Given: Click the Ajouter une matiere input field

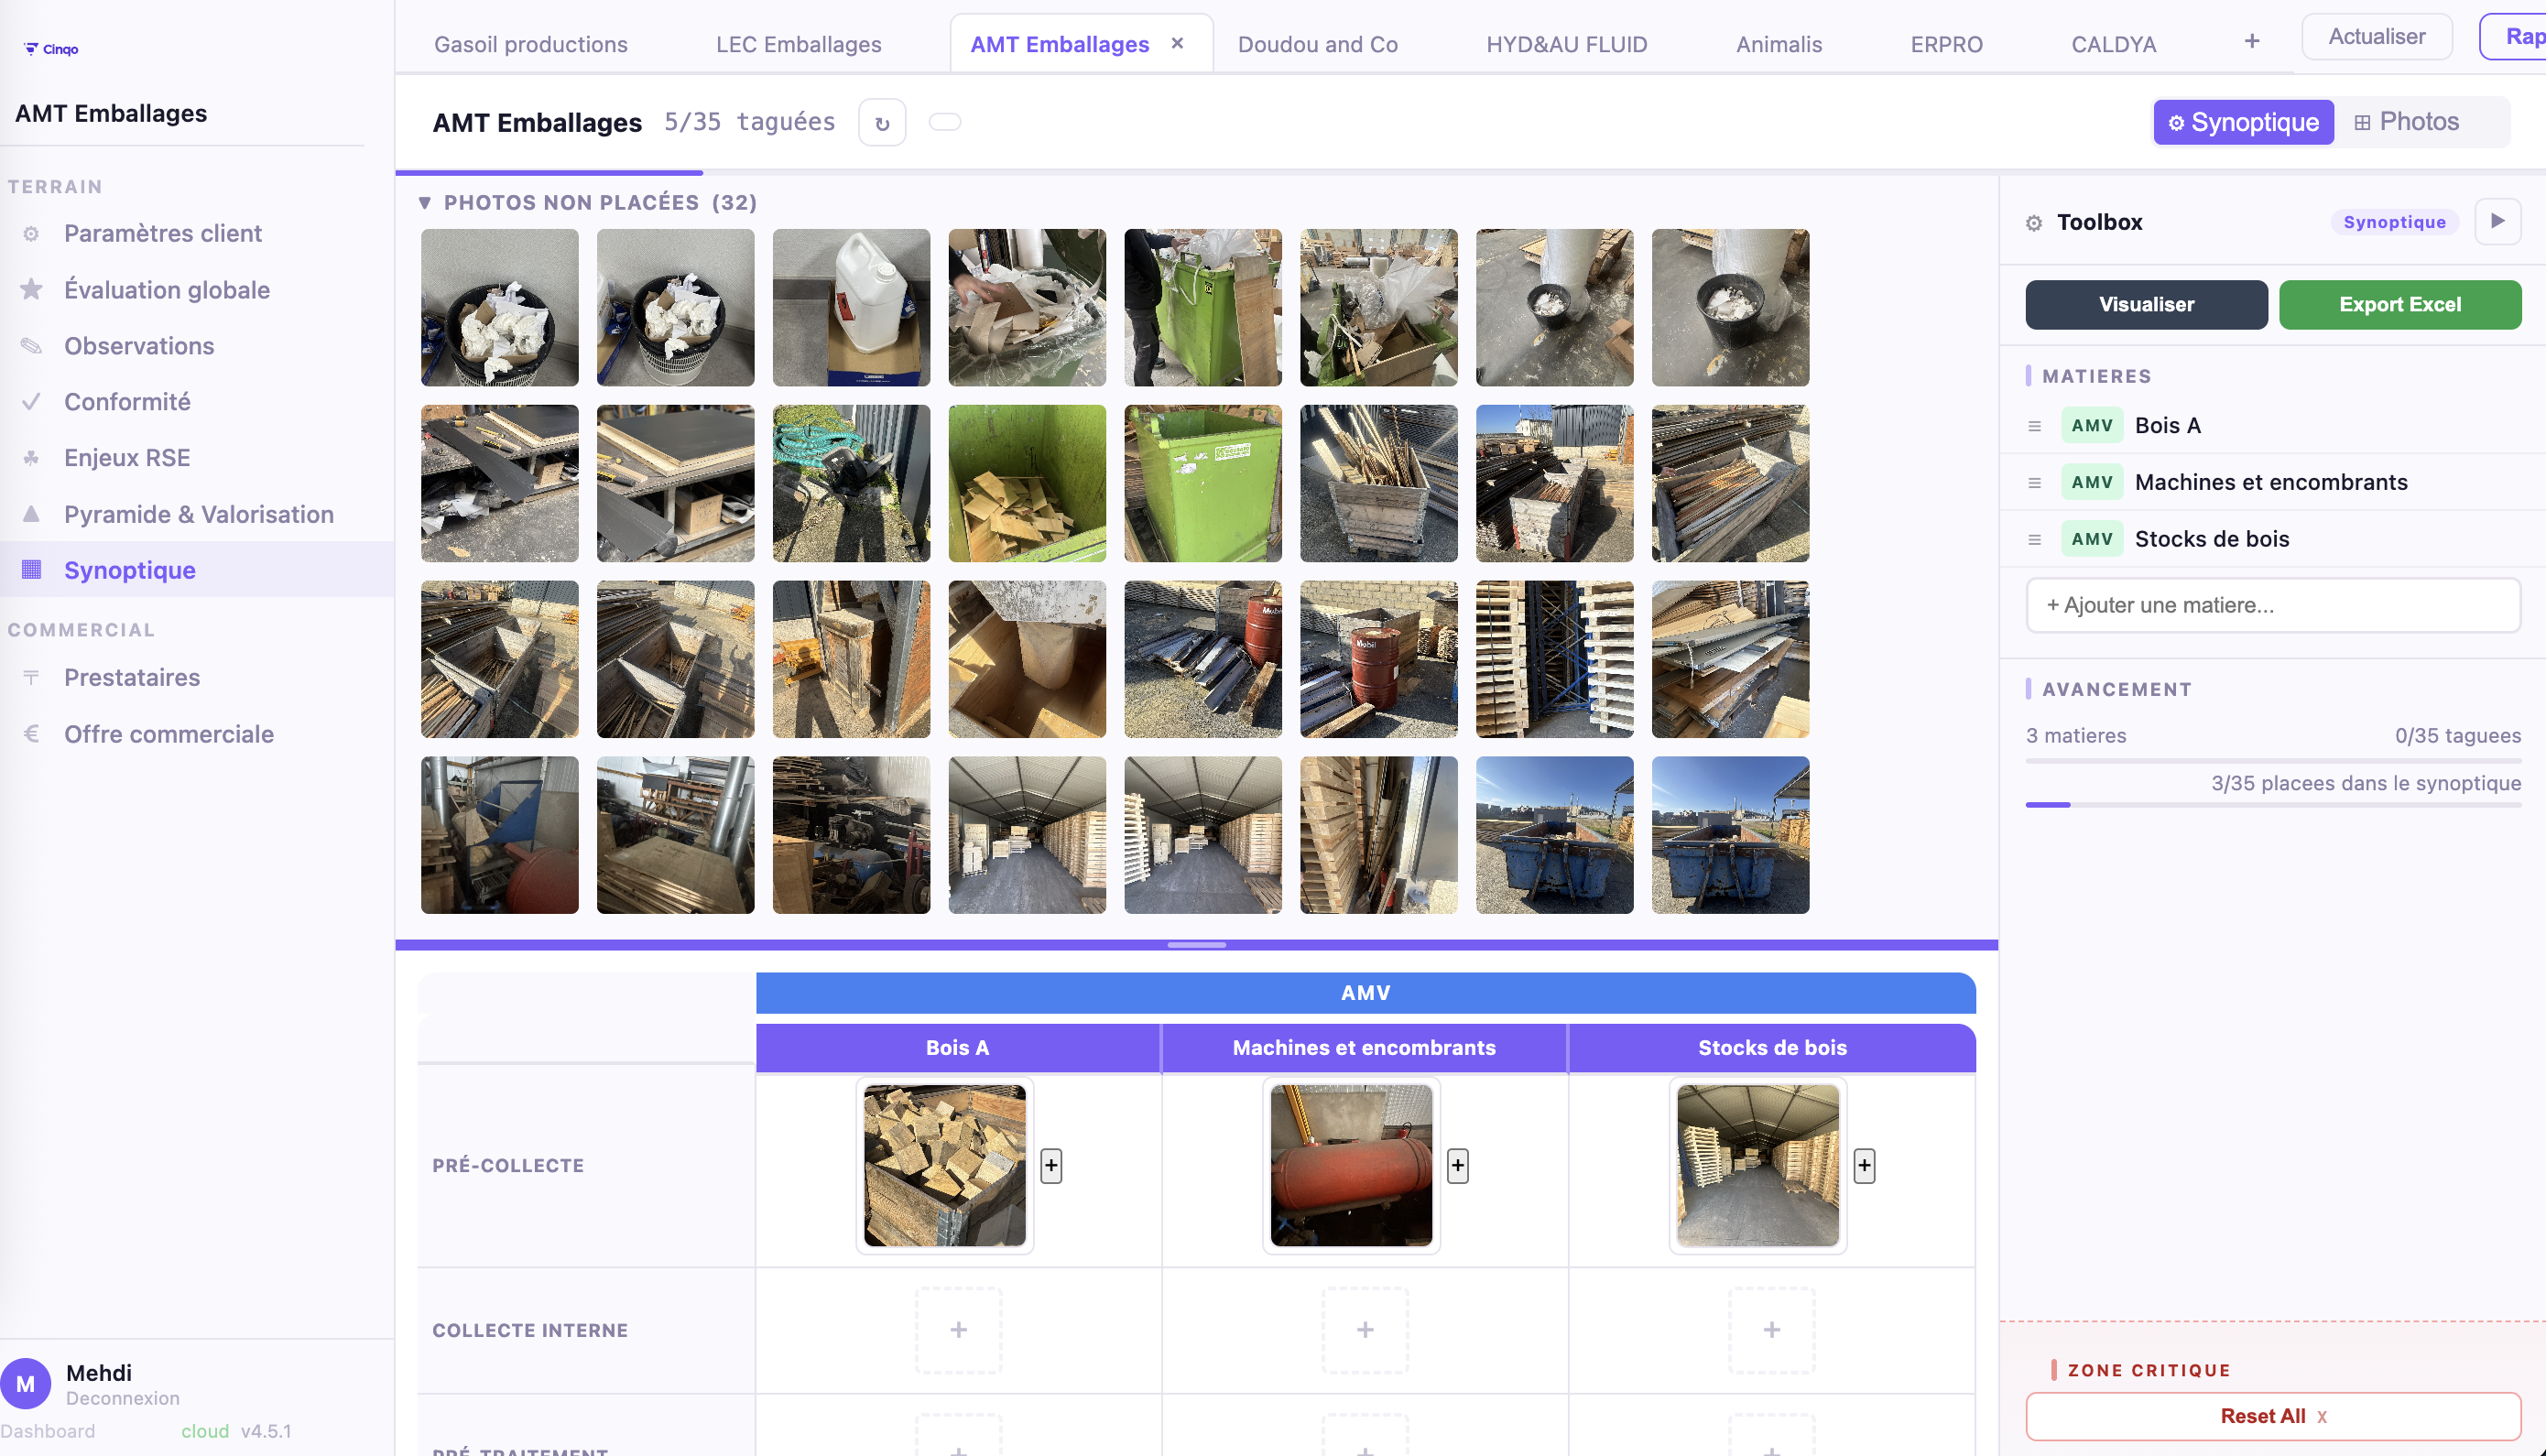Looking at the screenshot, I should [x=2272, y=605].
